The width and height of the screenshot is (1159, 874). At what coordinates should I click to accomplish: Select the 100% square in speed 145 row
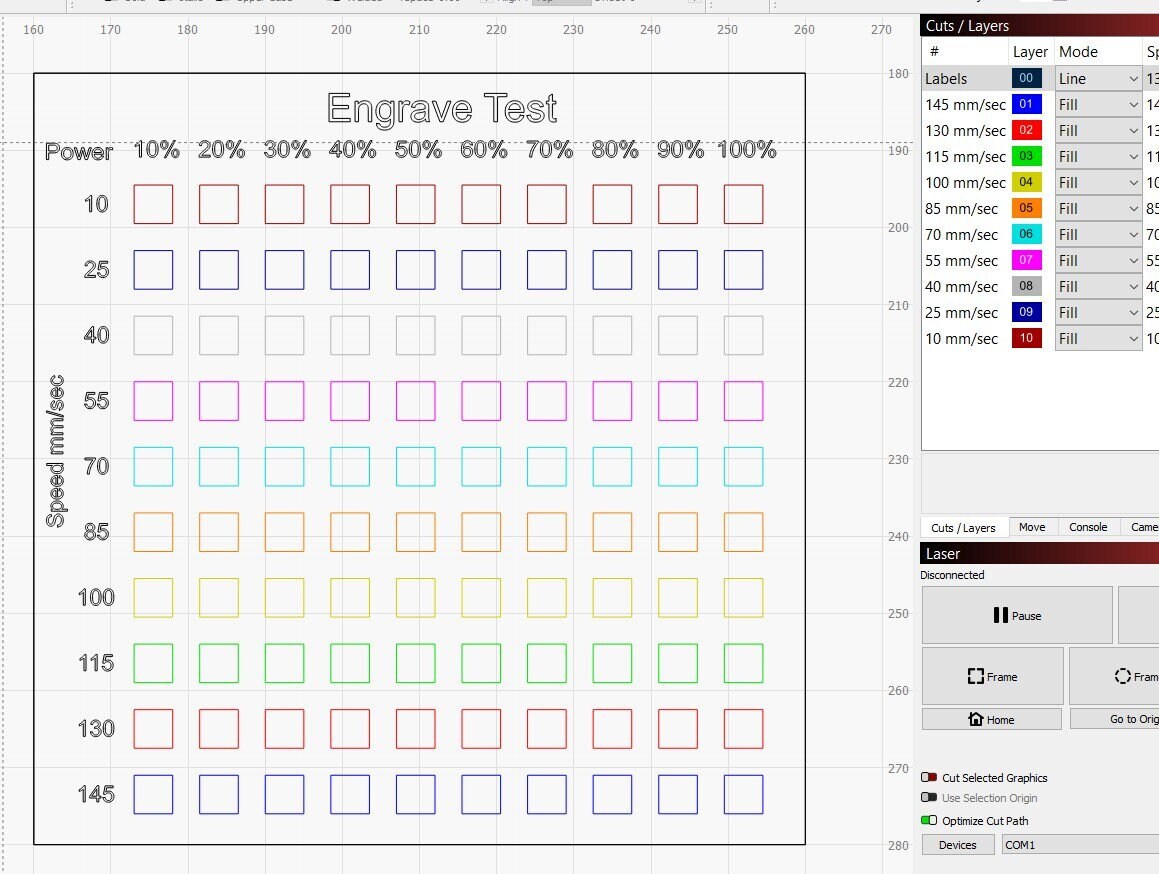pos(744,794)
